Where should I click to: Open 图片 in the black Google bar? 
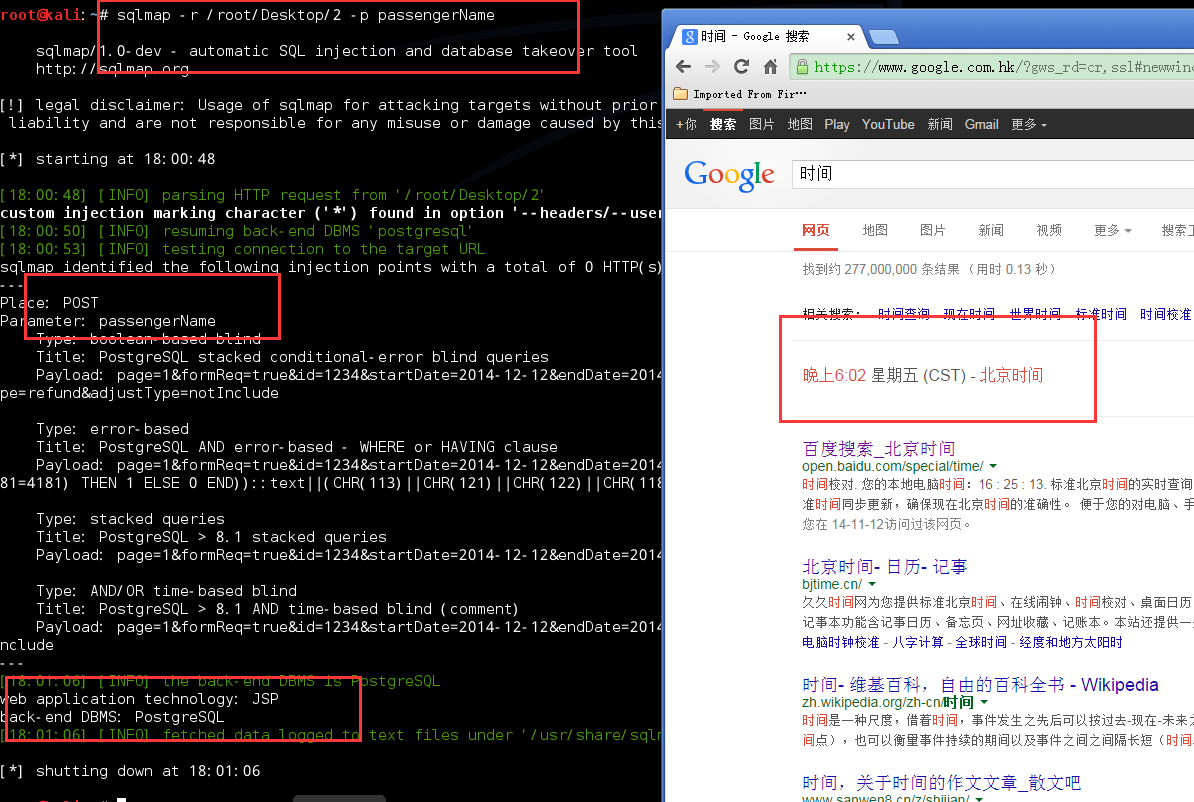(761, 124)
